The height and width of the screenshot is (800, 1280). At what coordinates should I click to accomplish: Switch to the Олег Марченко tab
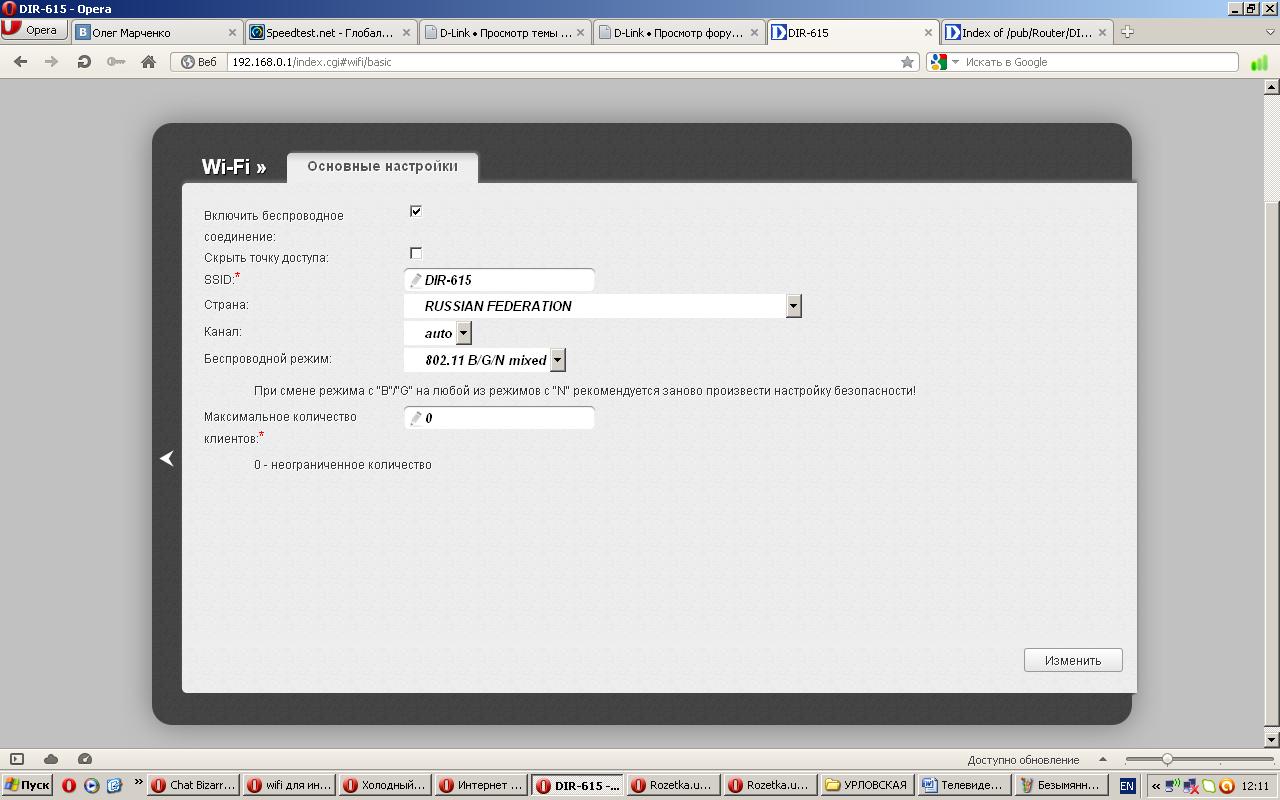(x=156, y=32)
